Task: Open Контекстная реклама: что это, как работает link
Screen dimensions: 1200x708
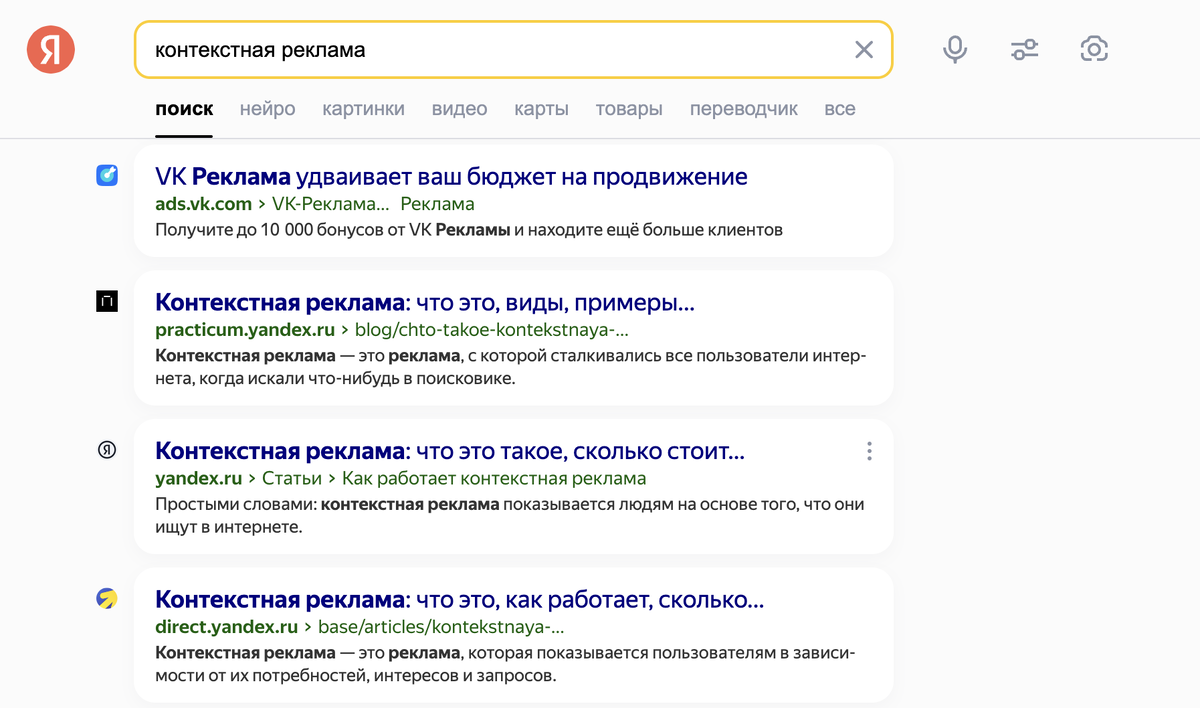Action: (x=460, y=600)
